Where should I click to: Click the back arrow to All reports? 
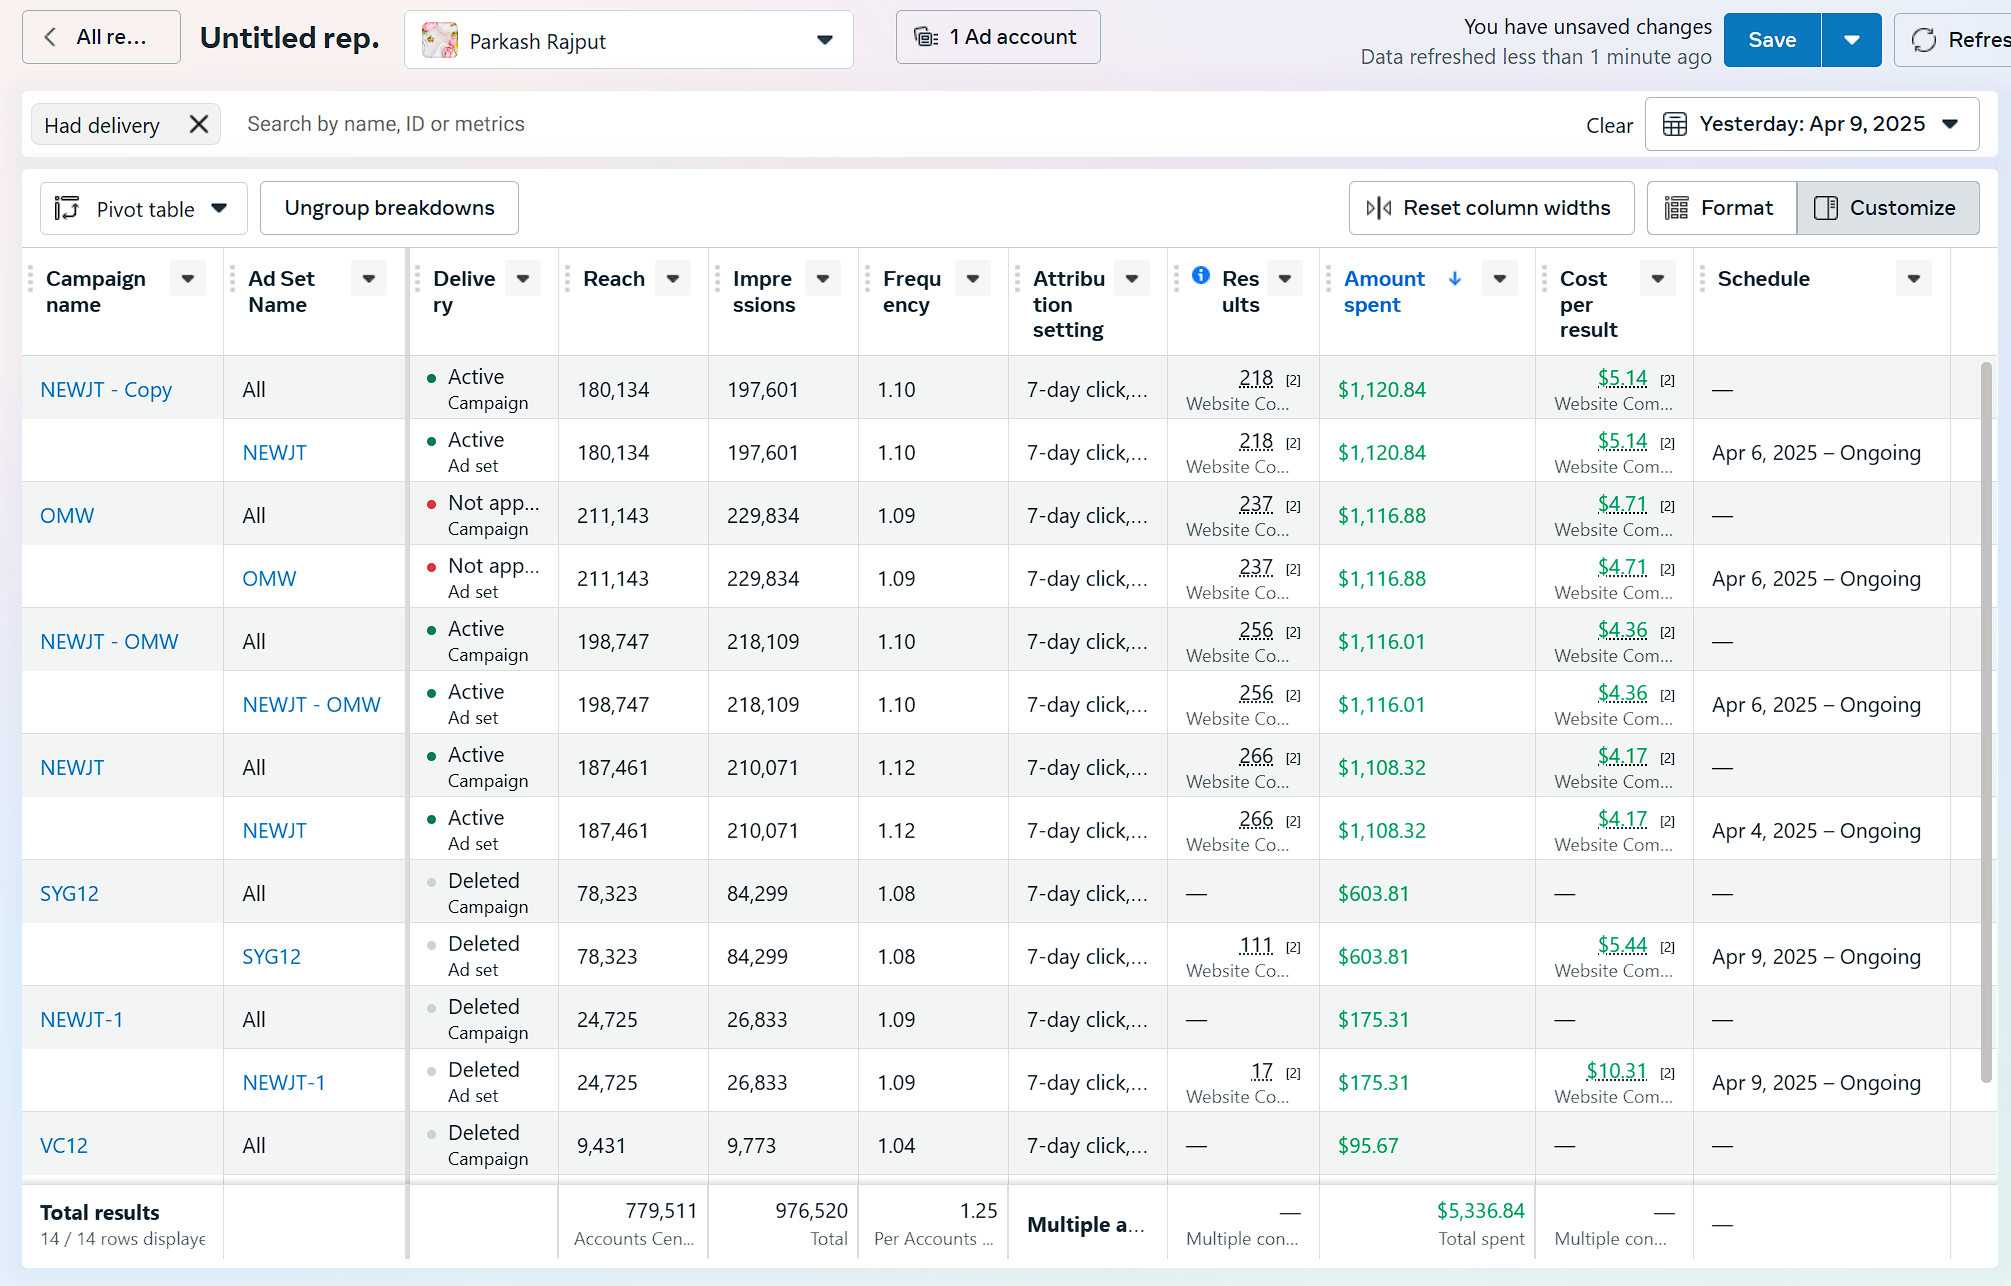[51, 38]
